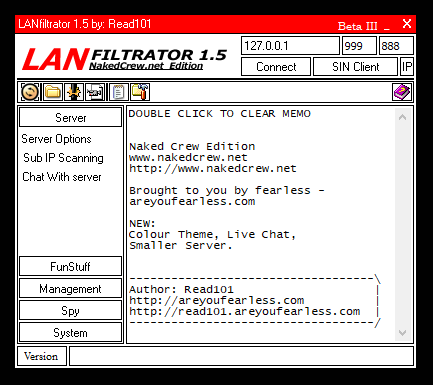This screenshot has width=433, height=385.
Task: Click the IP button
Action: click(407, 67)
